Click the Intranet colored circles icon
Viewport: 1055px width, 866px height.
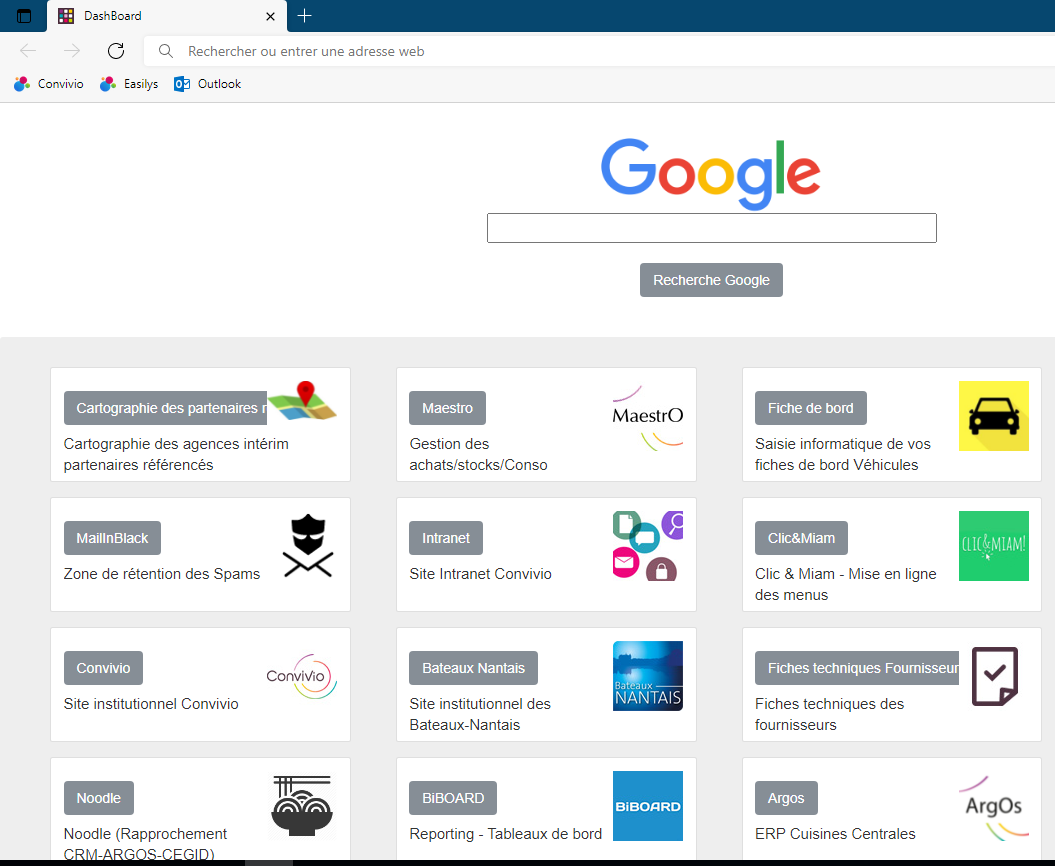(x=647, y=546)
